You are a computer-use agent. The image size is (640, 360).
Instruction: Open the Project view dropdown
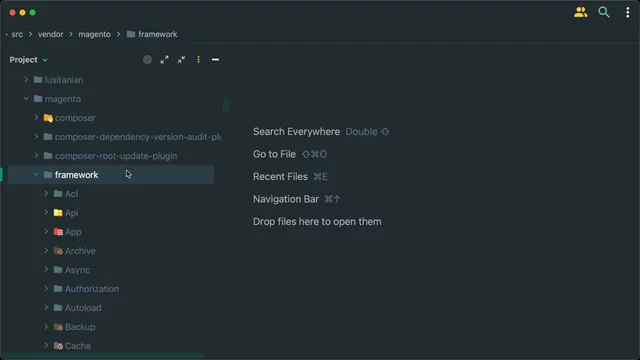point(28,60)
